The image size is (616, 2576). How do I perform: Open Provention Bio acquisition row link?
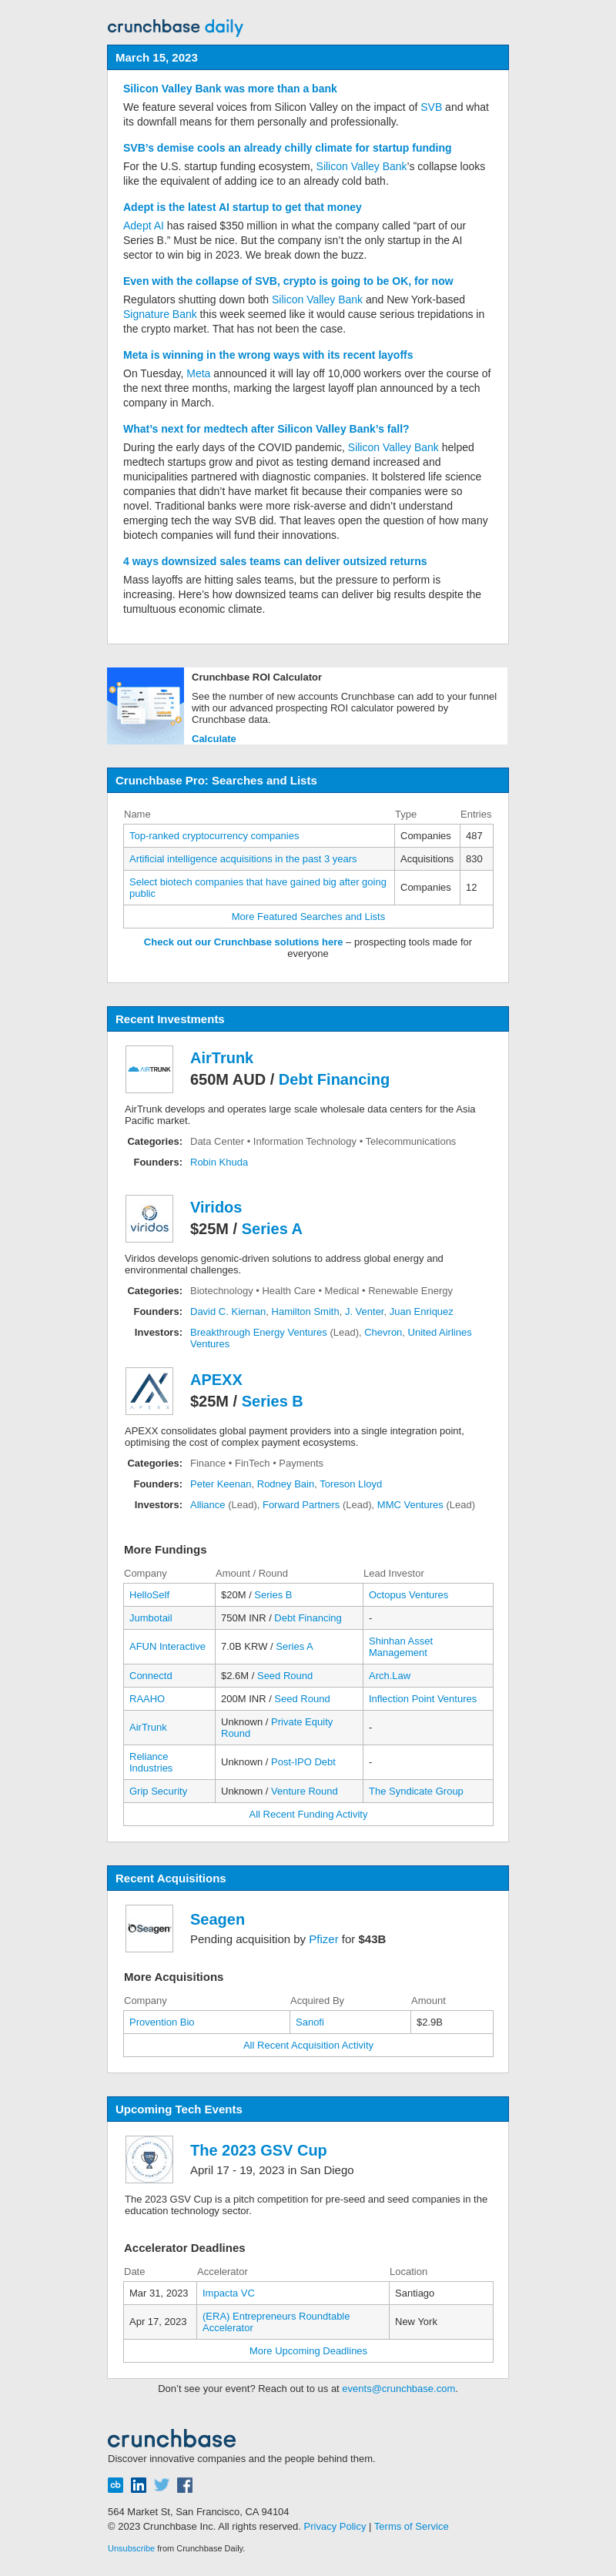[x=162, y=2022]
